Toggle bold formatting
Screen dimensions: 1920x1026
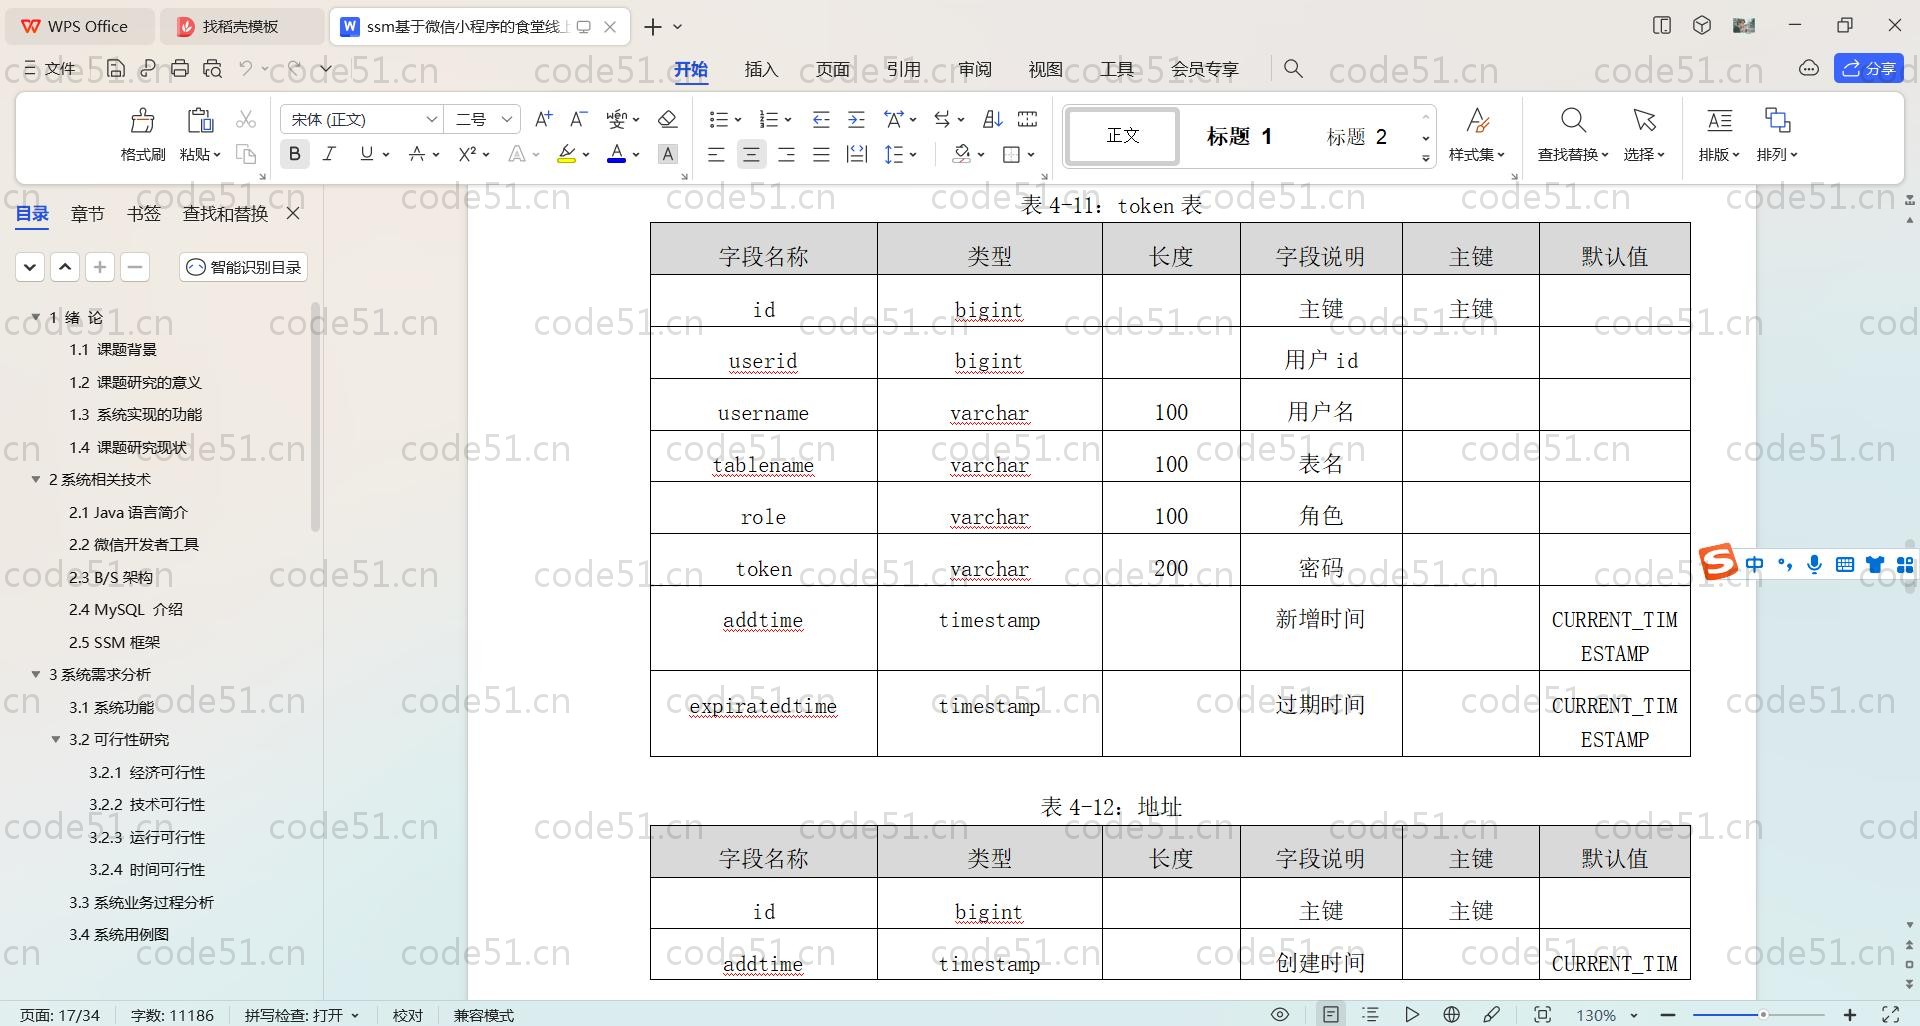[294, 154]
